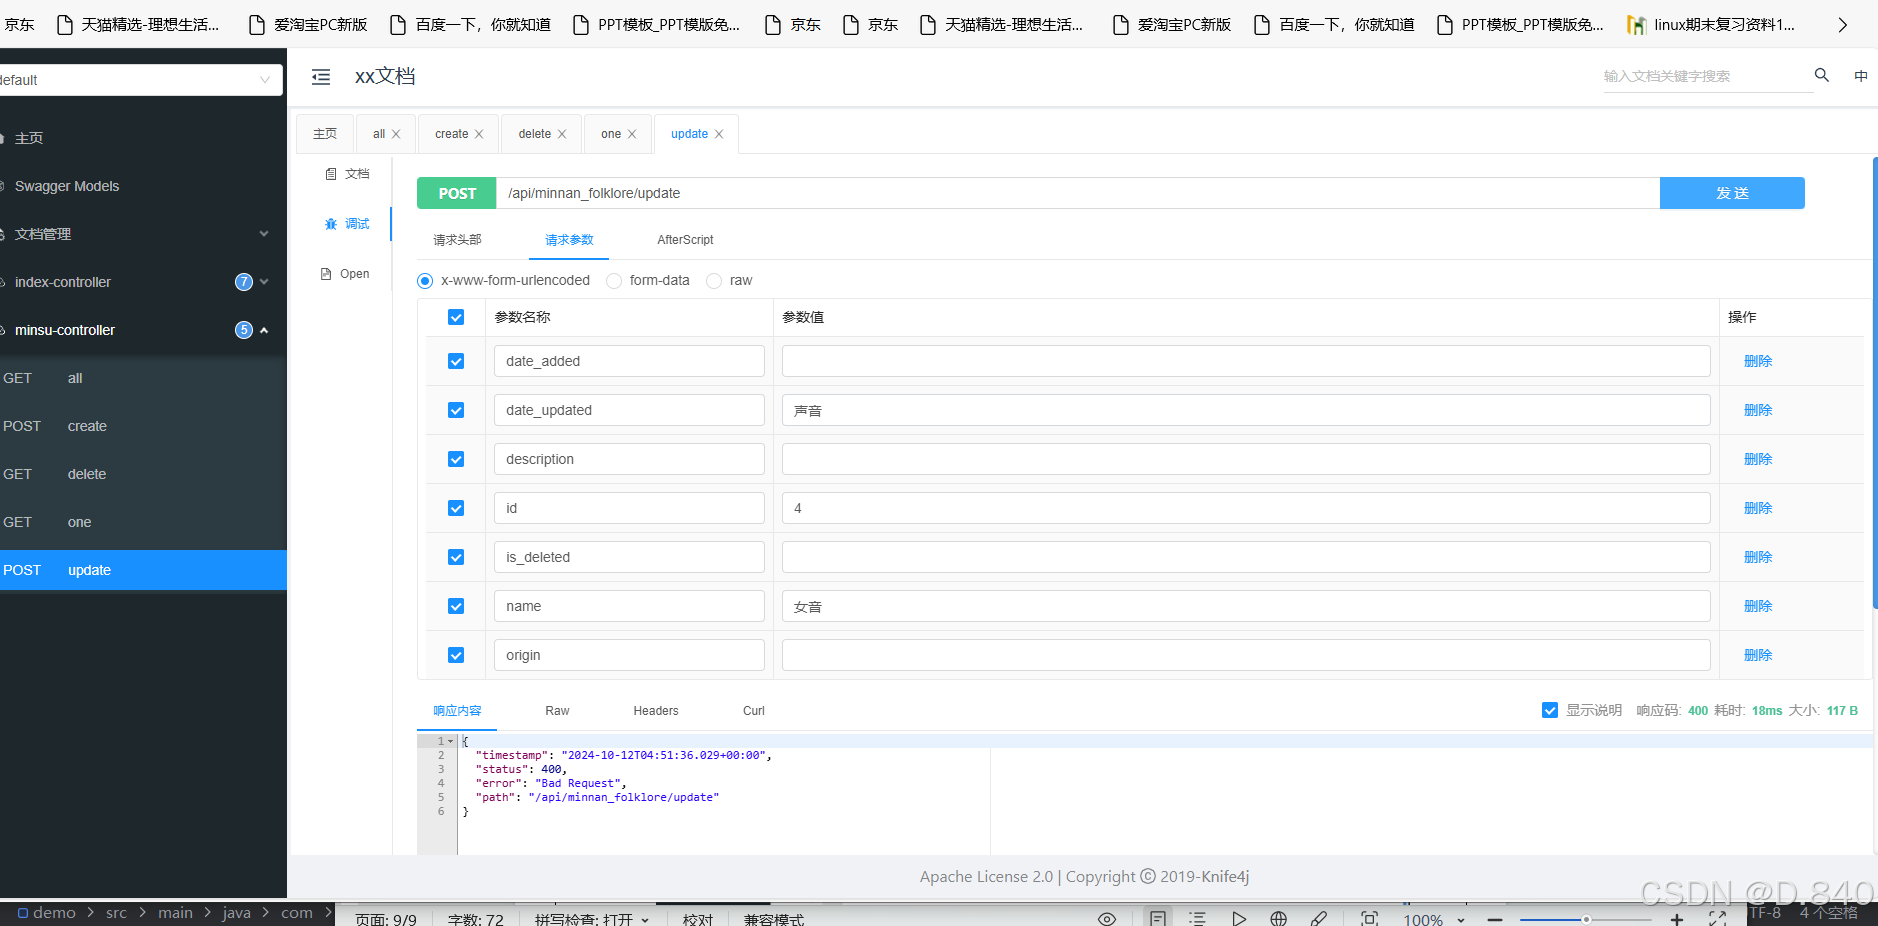The width and height of the screenshot is (1878, 926).
Task: Switch to the 请求头部 tab
Action: tap(456, 240)
